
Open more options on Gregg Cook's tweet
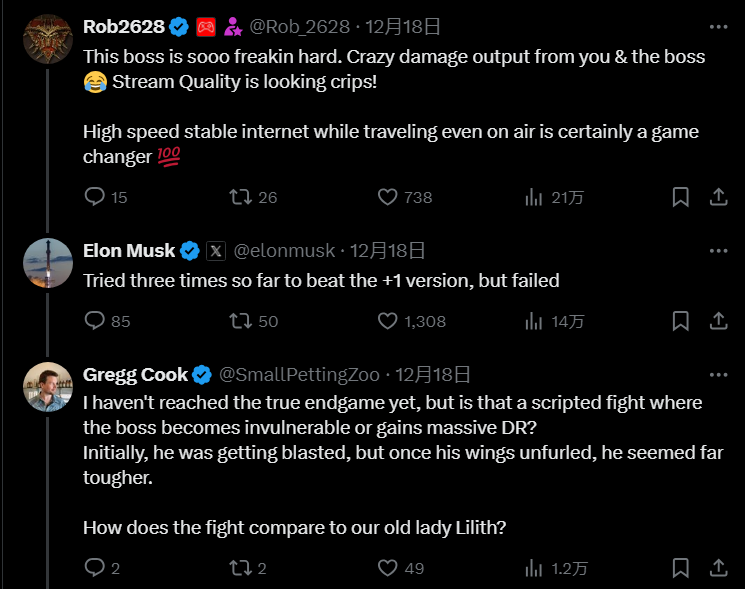point(718,375)
